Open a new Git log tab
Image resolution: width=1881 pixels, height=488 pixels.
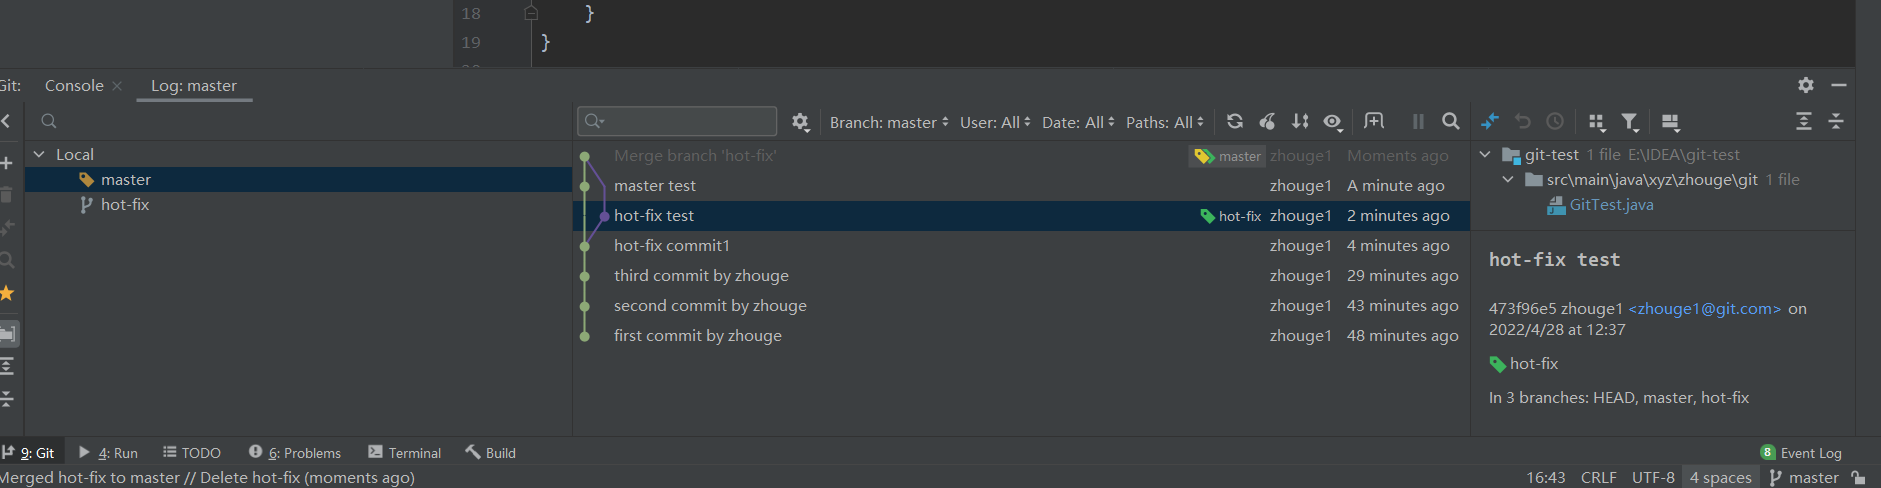click(x=1374, y=121)
